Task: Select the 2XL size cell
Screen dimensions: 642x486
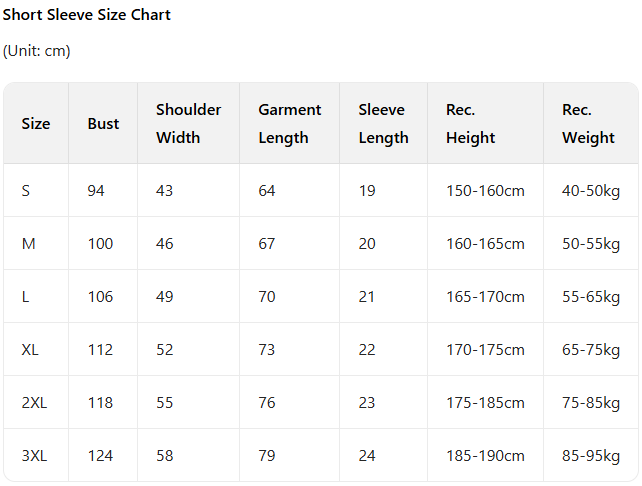Action: click(34, 403)
